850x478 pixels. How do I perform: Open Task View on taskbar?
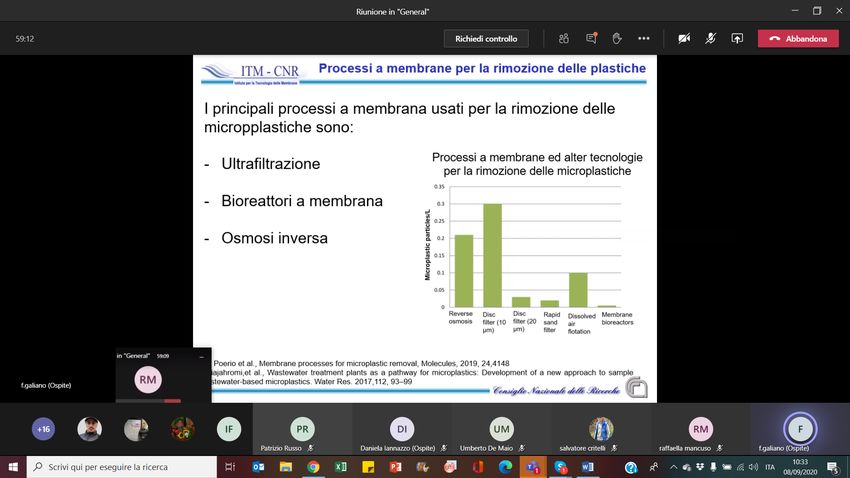tap(230, 467)
